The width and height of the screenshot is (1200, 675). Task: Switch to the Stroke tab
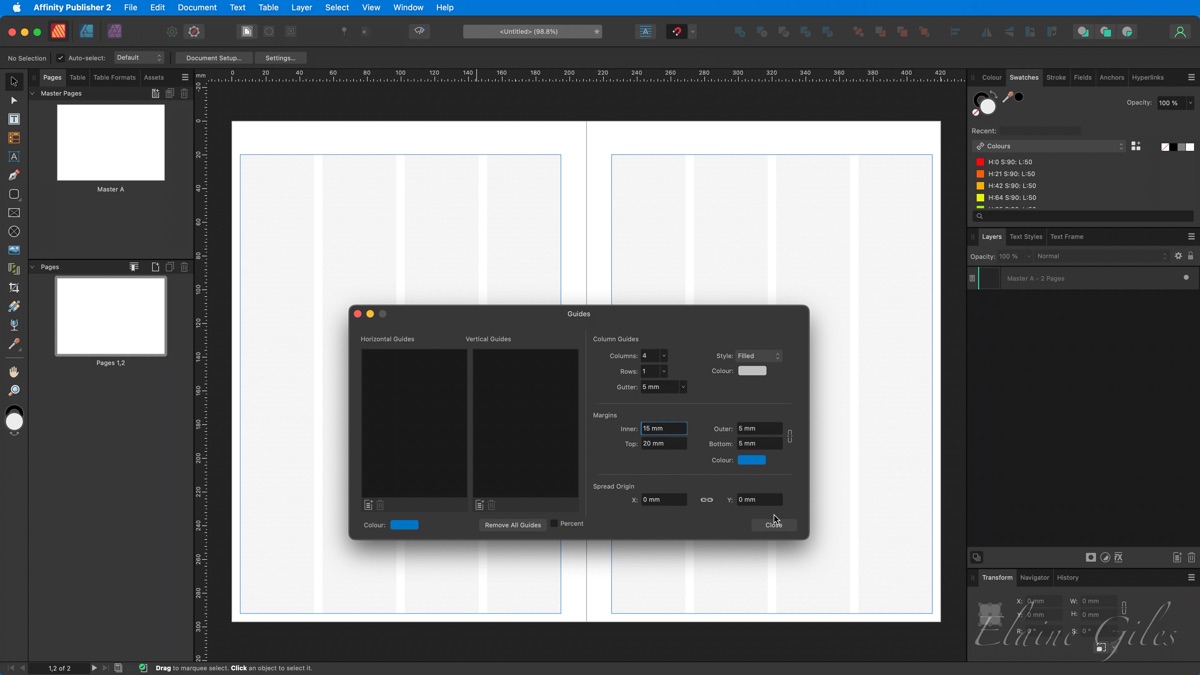pos(1056,77)
